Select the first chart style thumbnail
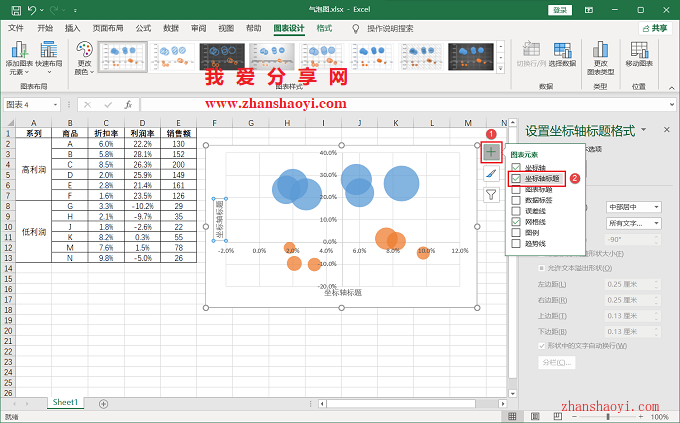Viewport: 680px width, 423px height. [123, 56]
